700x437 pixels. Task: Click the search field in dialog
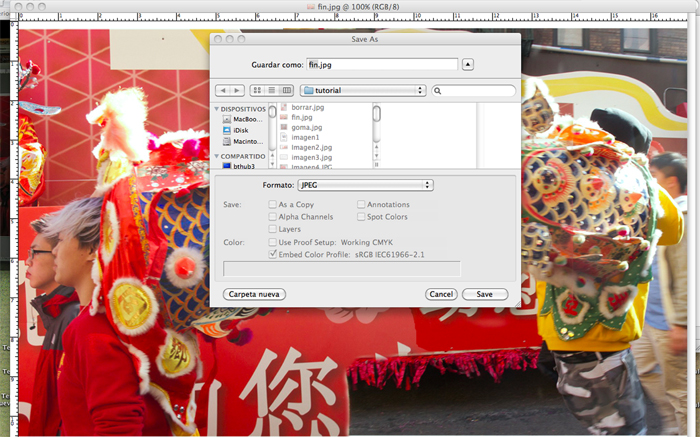(x=474, y=91)
